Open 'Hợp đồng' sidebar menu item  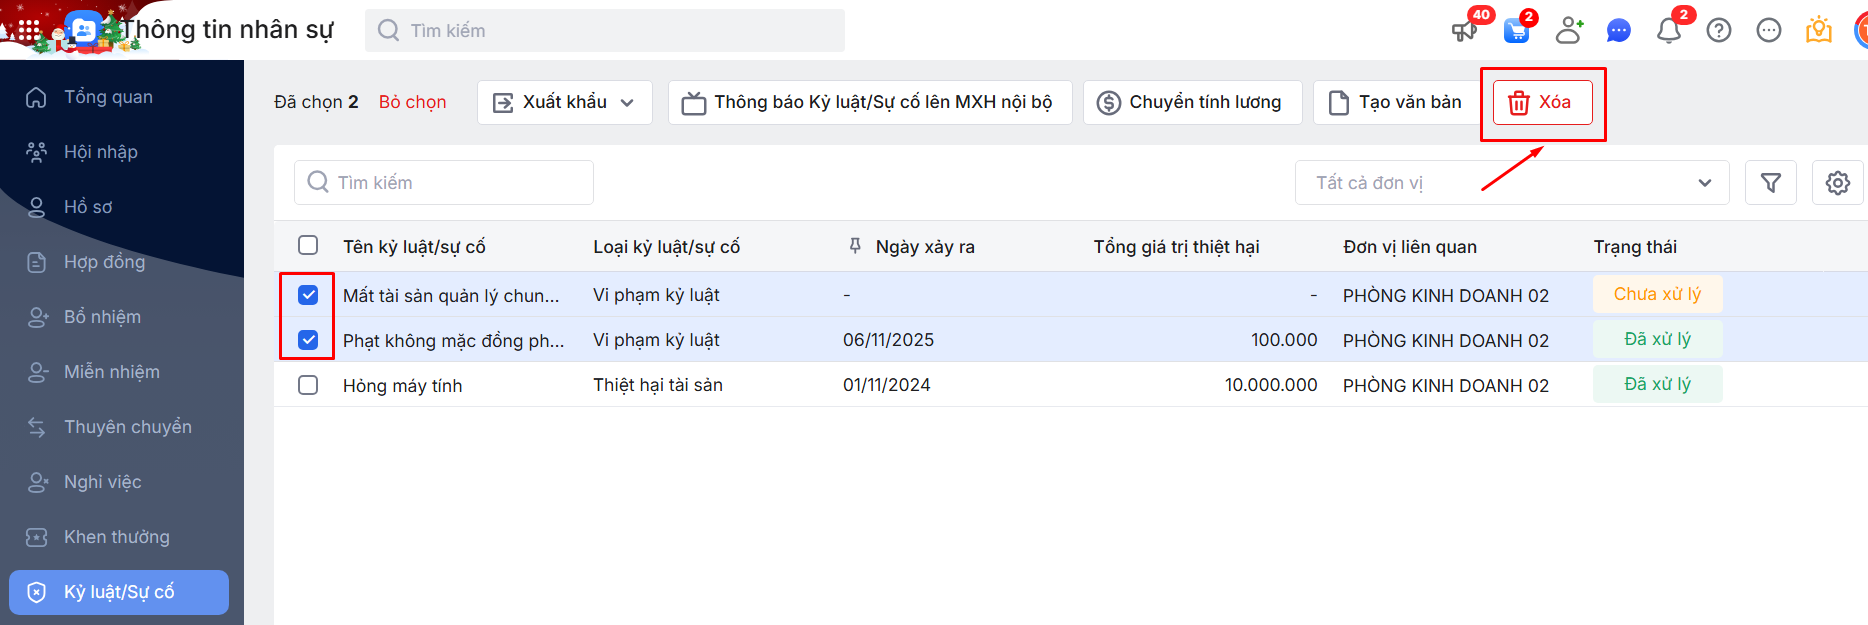tap(104, 262)
